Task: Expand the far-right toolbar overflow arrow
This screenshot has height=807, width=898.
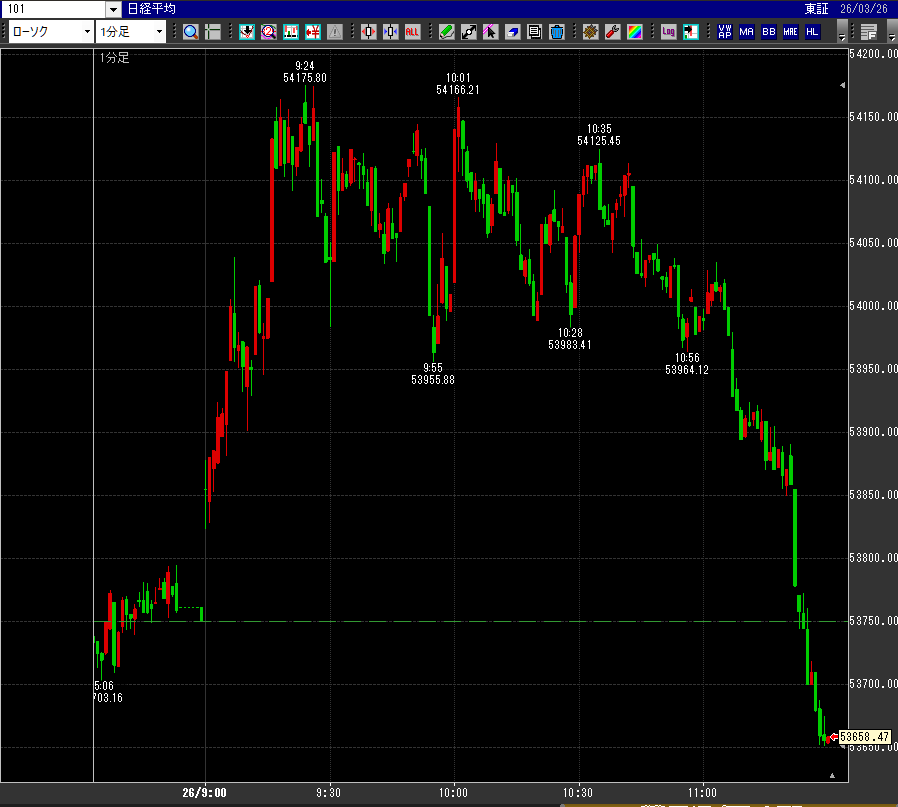Action: [x=892, y=32]
